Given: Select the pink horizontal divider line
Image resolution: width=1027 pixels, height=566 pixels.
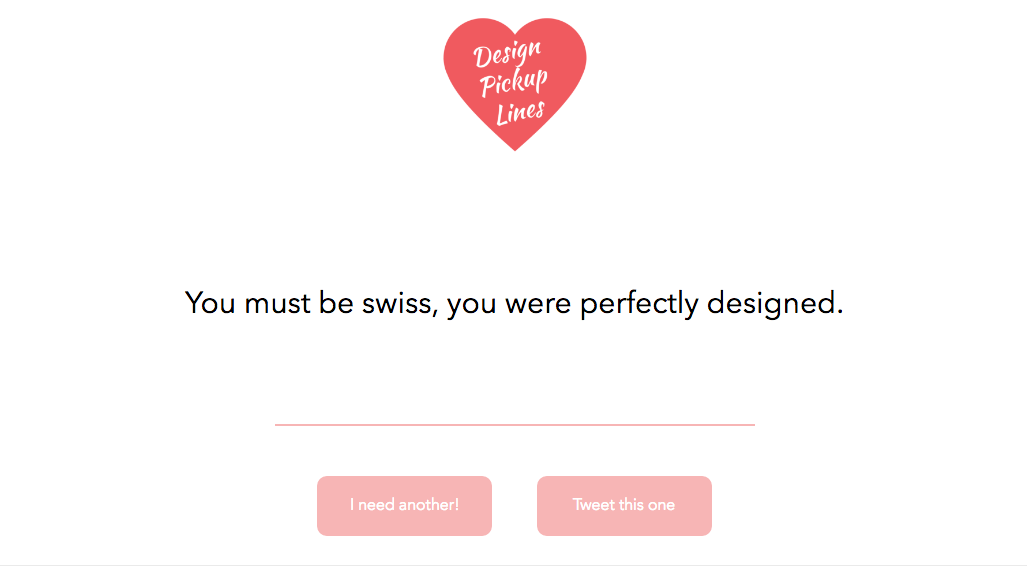Looking at the screenshot, I should [514, 425].
